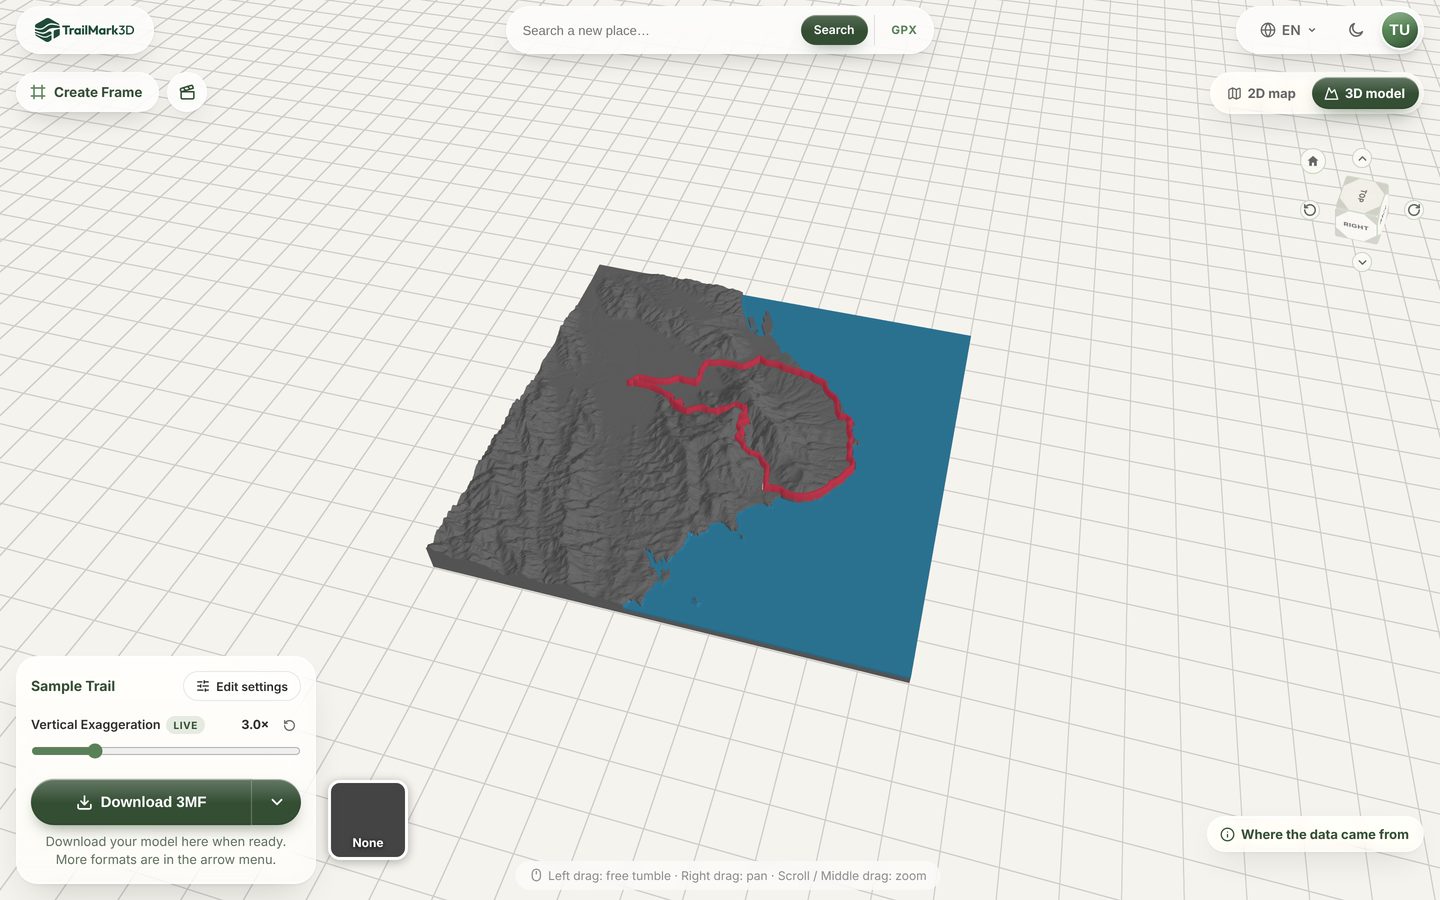Reset view with the home icon
This screenshot has height=900, width=1440.
point(1313,161)
